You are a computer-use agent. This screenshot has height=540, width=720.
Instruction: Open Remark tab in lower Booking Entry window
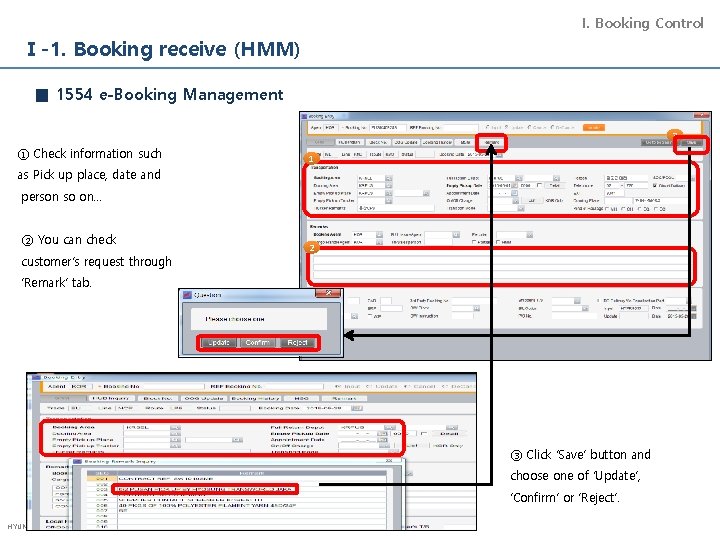coord(344,398)
